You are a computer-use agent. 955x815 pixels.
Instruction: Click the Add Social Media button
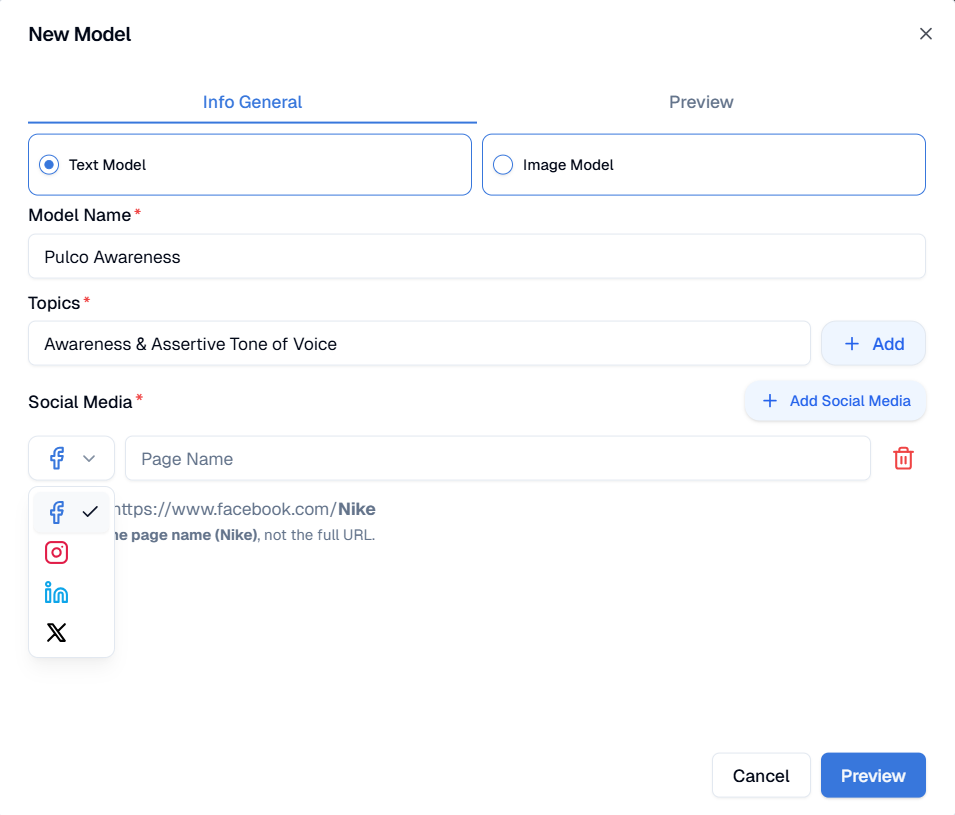[835, 401]
